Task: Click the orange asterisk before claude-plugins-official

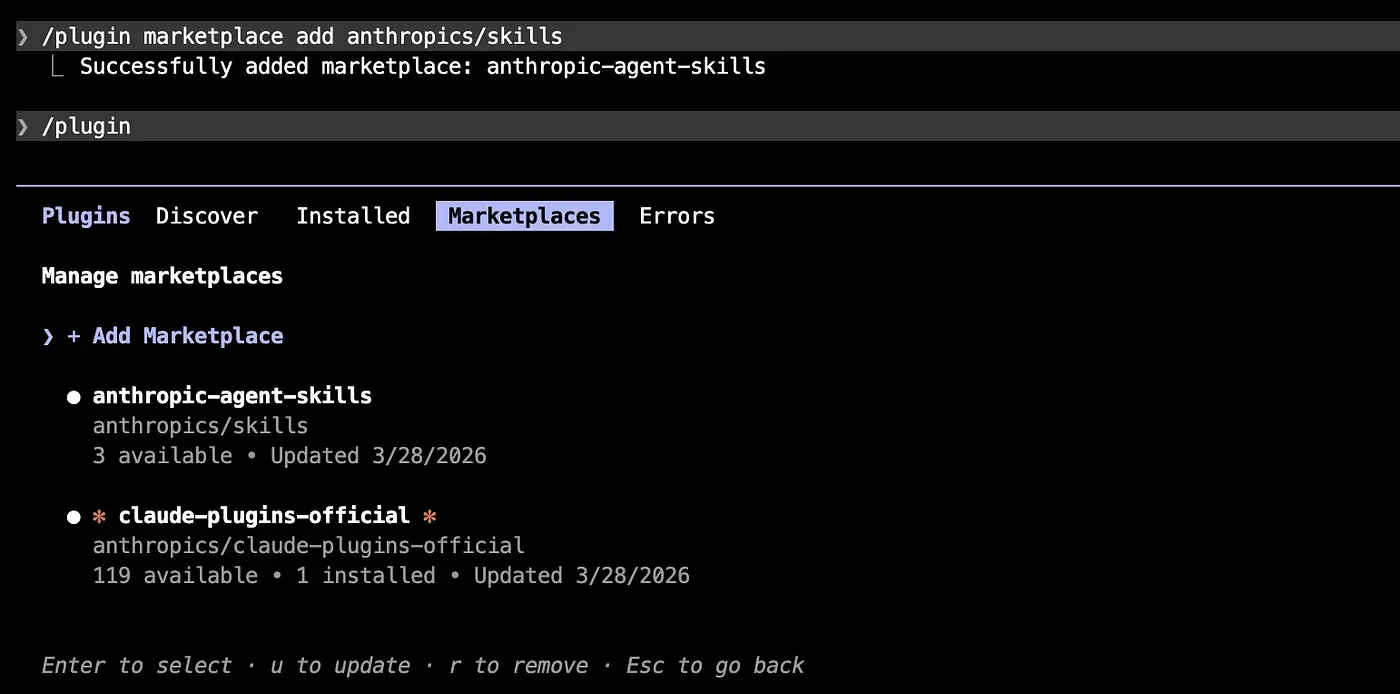Action: tap(99, 516)
